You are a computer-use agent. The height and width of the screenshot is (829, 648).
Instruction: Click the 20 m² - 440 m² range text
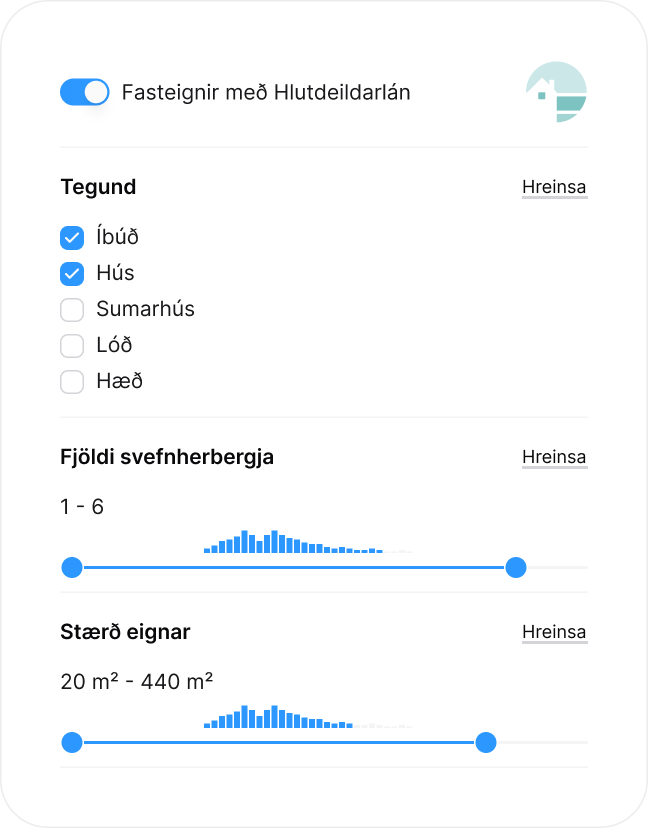(137, 682)
